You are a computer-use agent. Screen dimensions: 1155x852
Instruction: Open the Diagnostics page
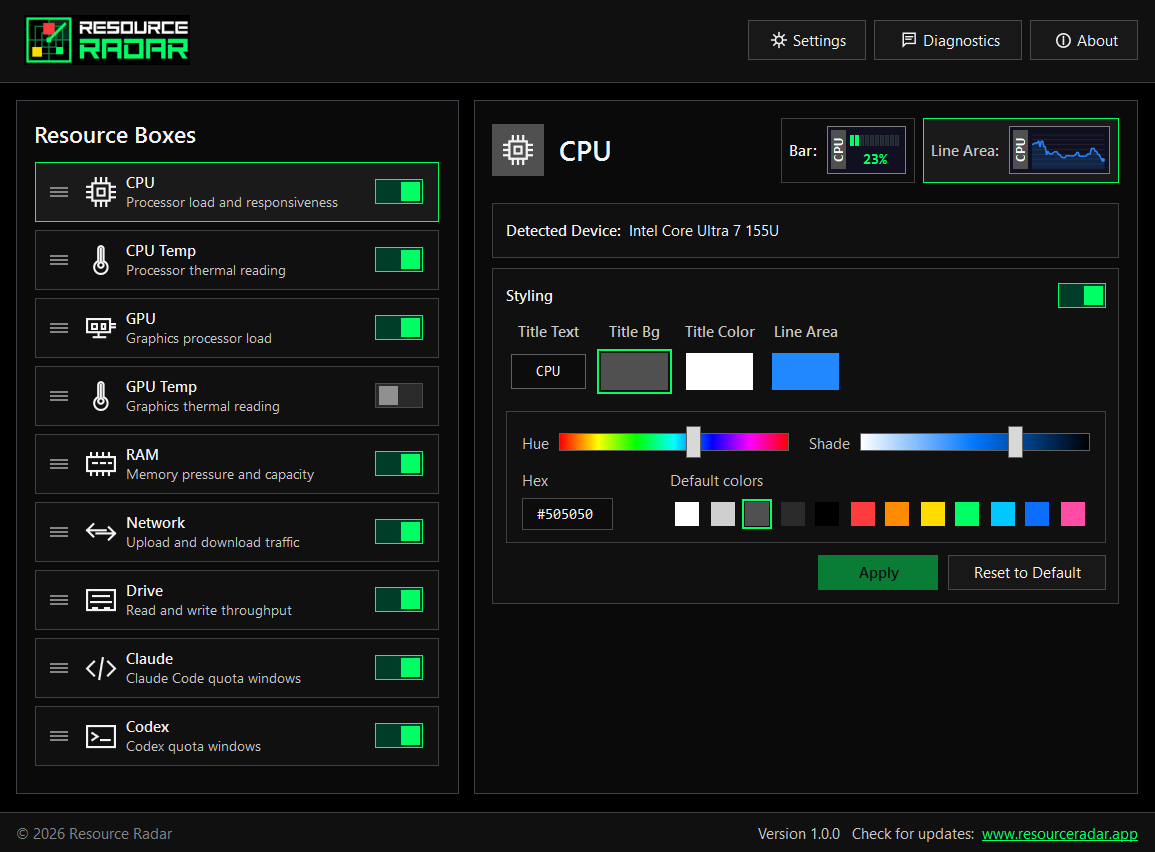point(947,41)
